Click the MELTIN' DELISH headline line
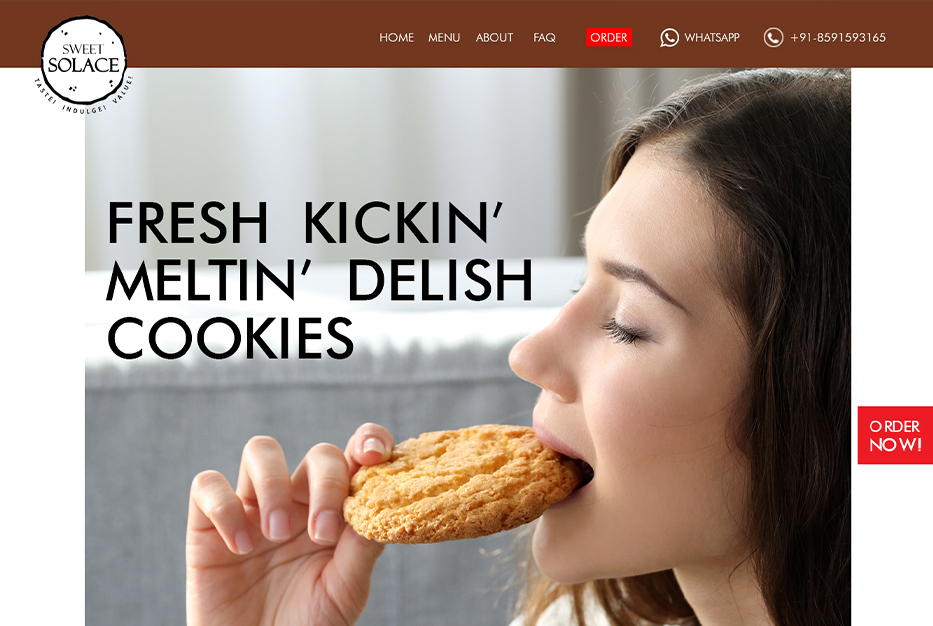 320,280
